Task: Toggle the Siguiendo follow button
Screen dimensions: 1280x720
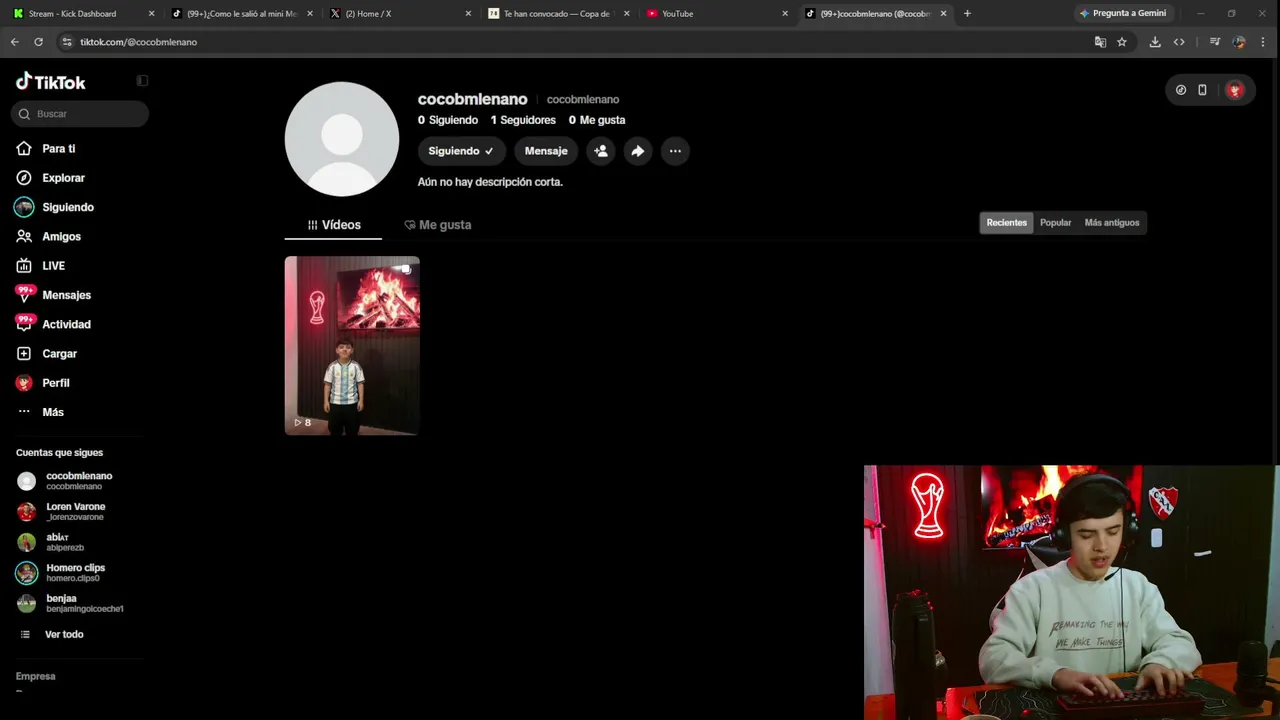Action: 461,151
